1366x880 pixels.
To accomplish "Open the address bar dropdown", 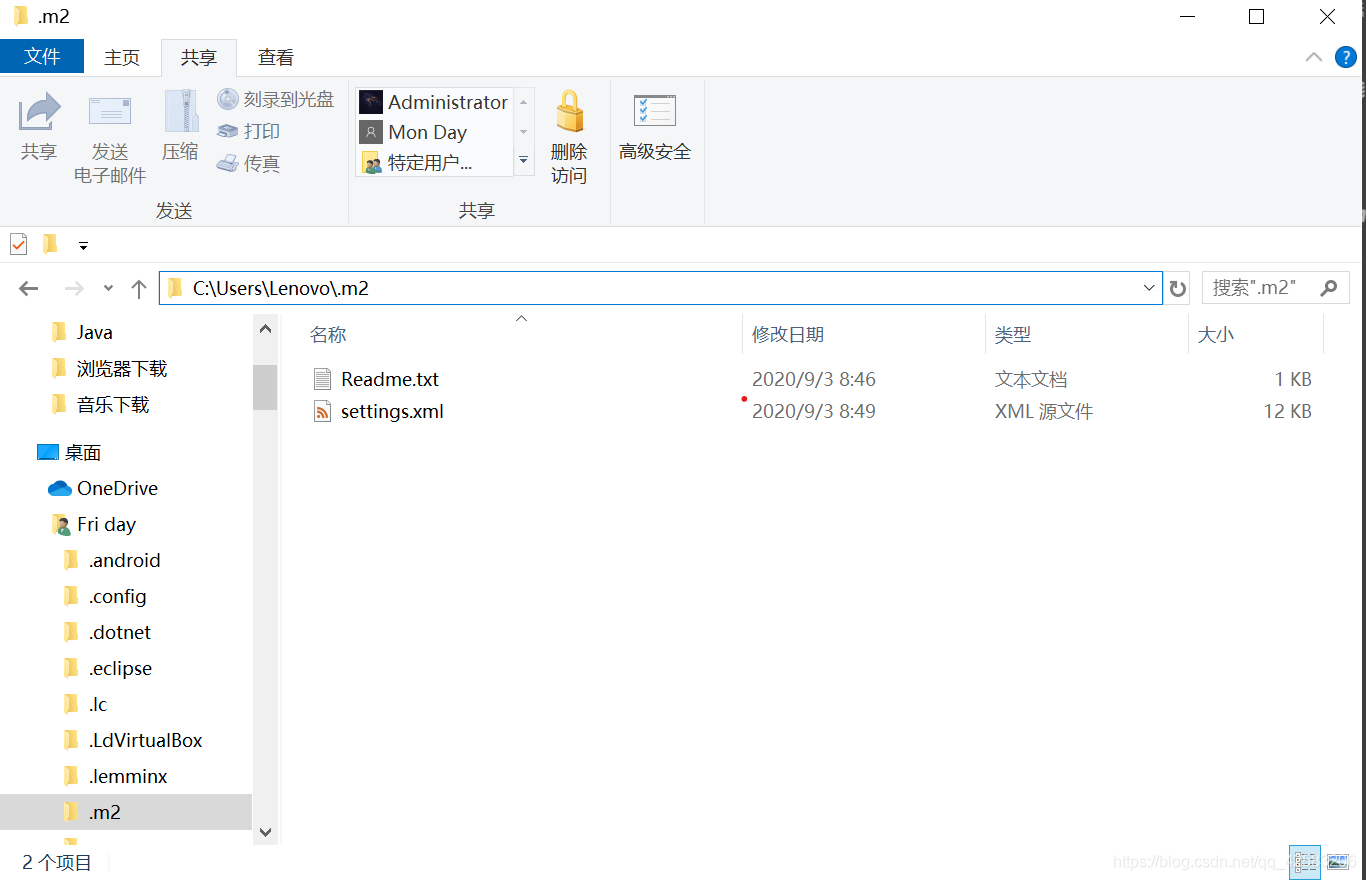I will coord(1149,288).
